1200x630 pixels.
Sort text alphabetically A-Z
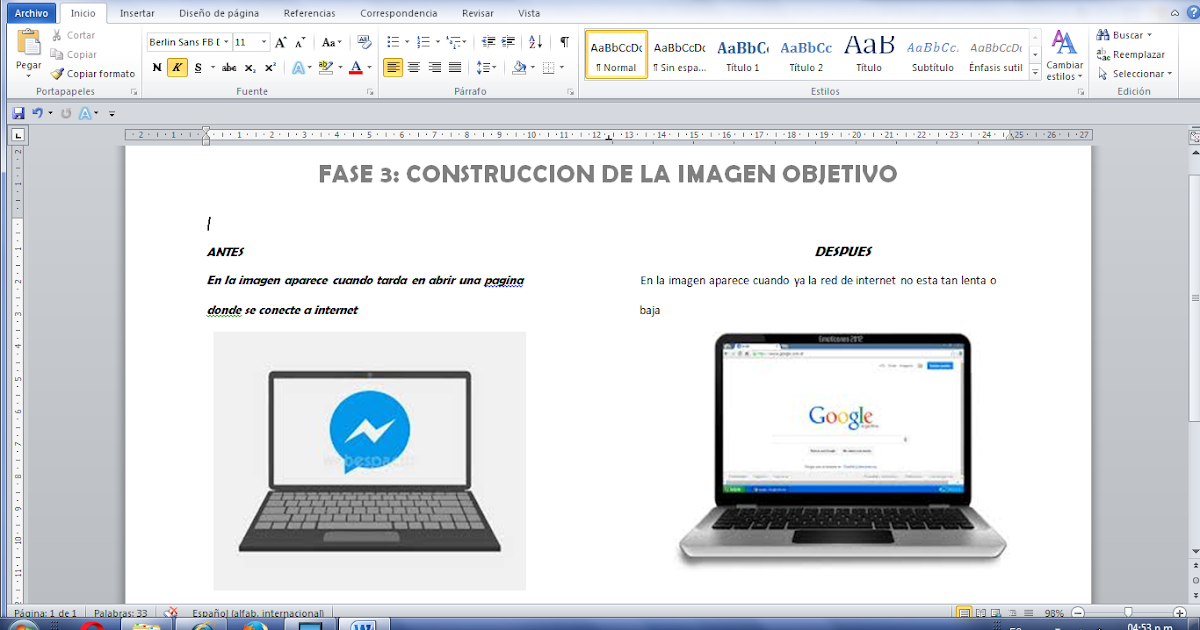point(535,42)
